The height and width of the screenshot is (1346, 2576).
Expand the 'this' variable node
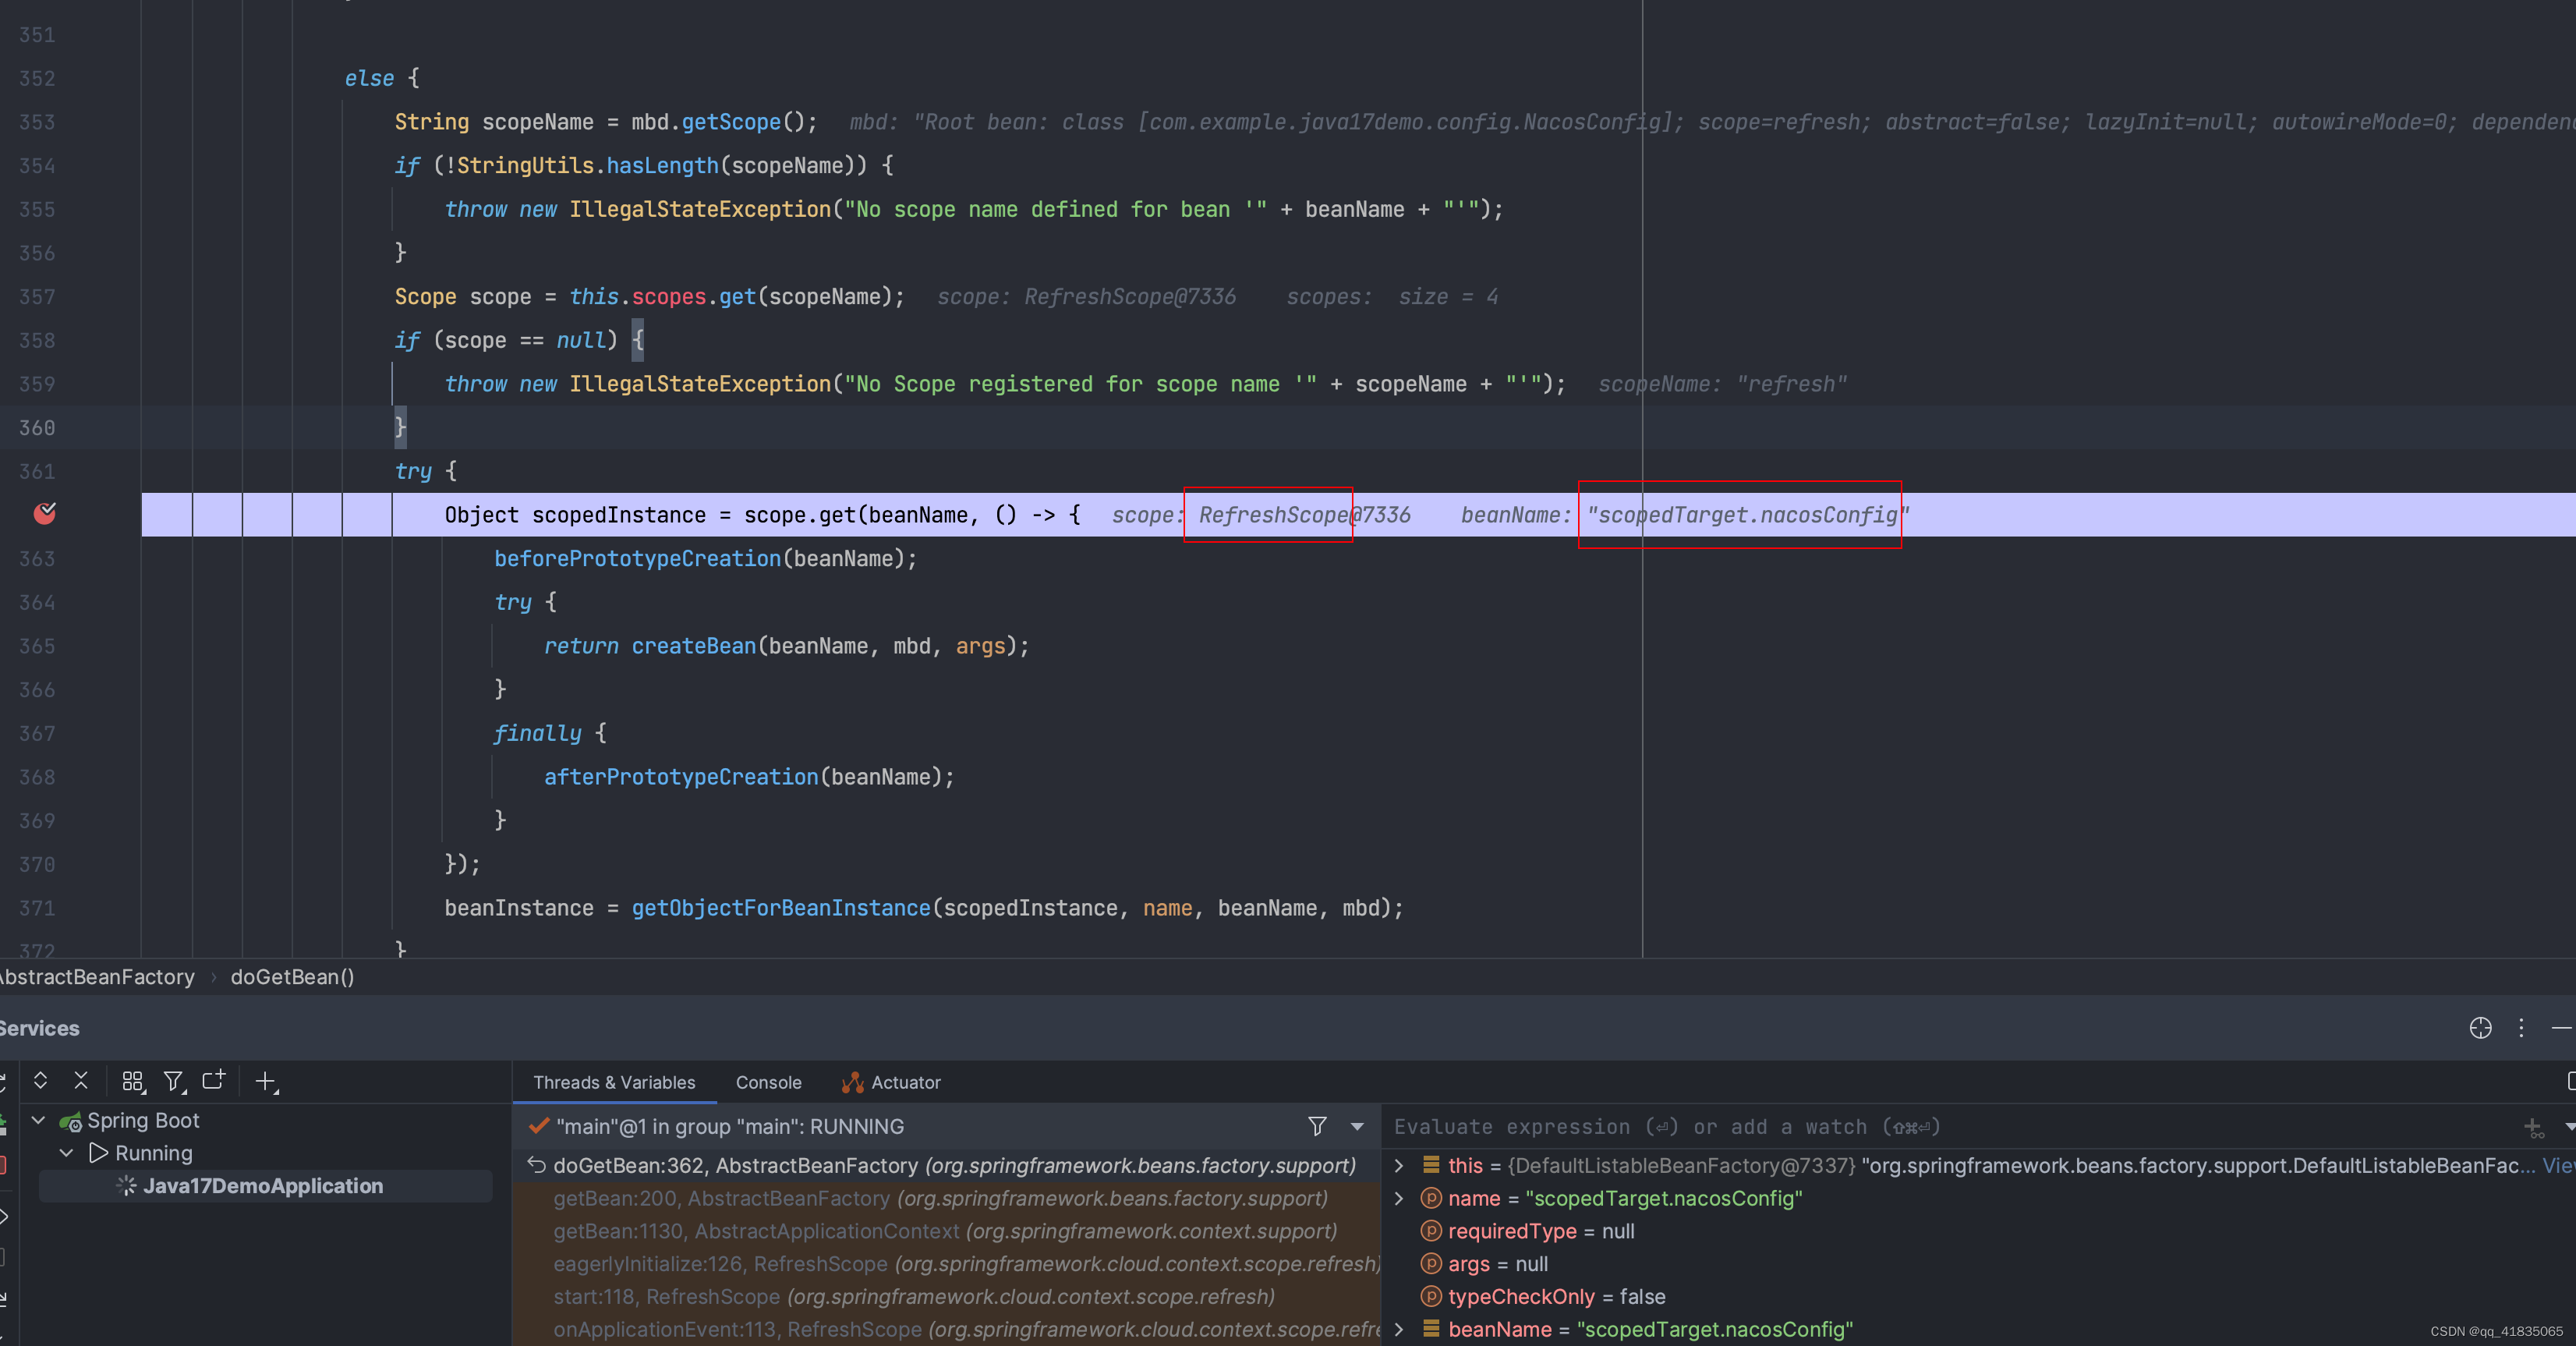[1399, 1165]
